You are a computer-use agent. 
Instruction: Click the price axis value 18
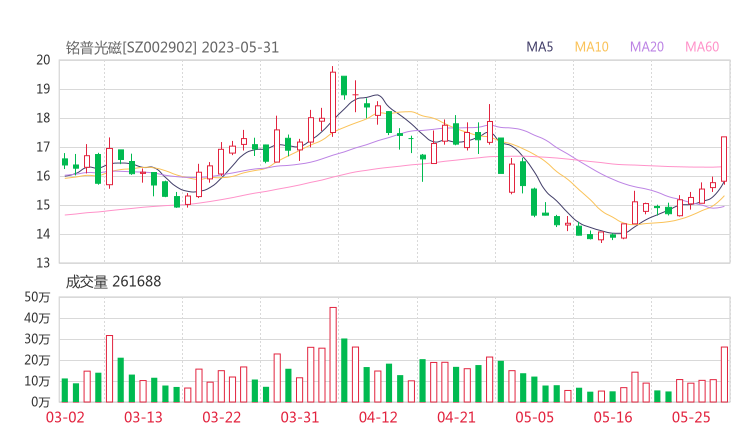coord(43,118)
